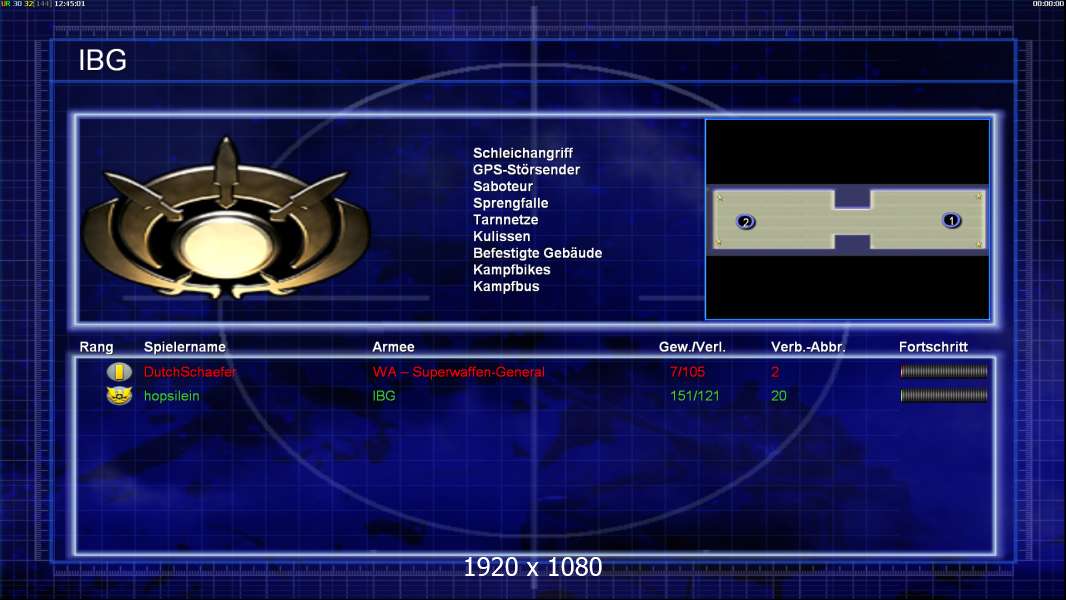Image resolution: width=1066 pixels, height=600 pixels.
Task: Click the 7/105 win/loss value
Action: pyautogui.click(x=687, y=372)
